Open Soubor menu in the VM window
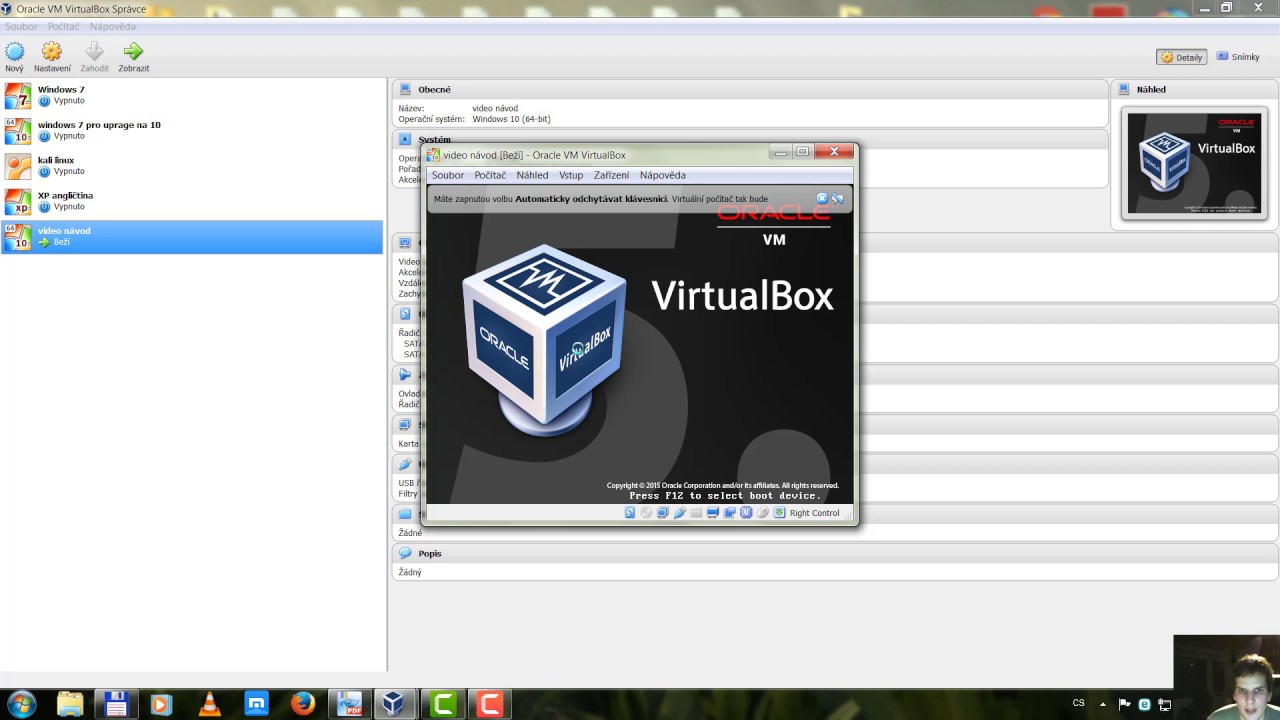 point(448,175)
